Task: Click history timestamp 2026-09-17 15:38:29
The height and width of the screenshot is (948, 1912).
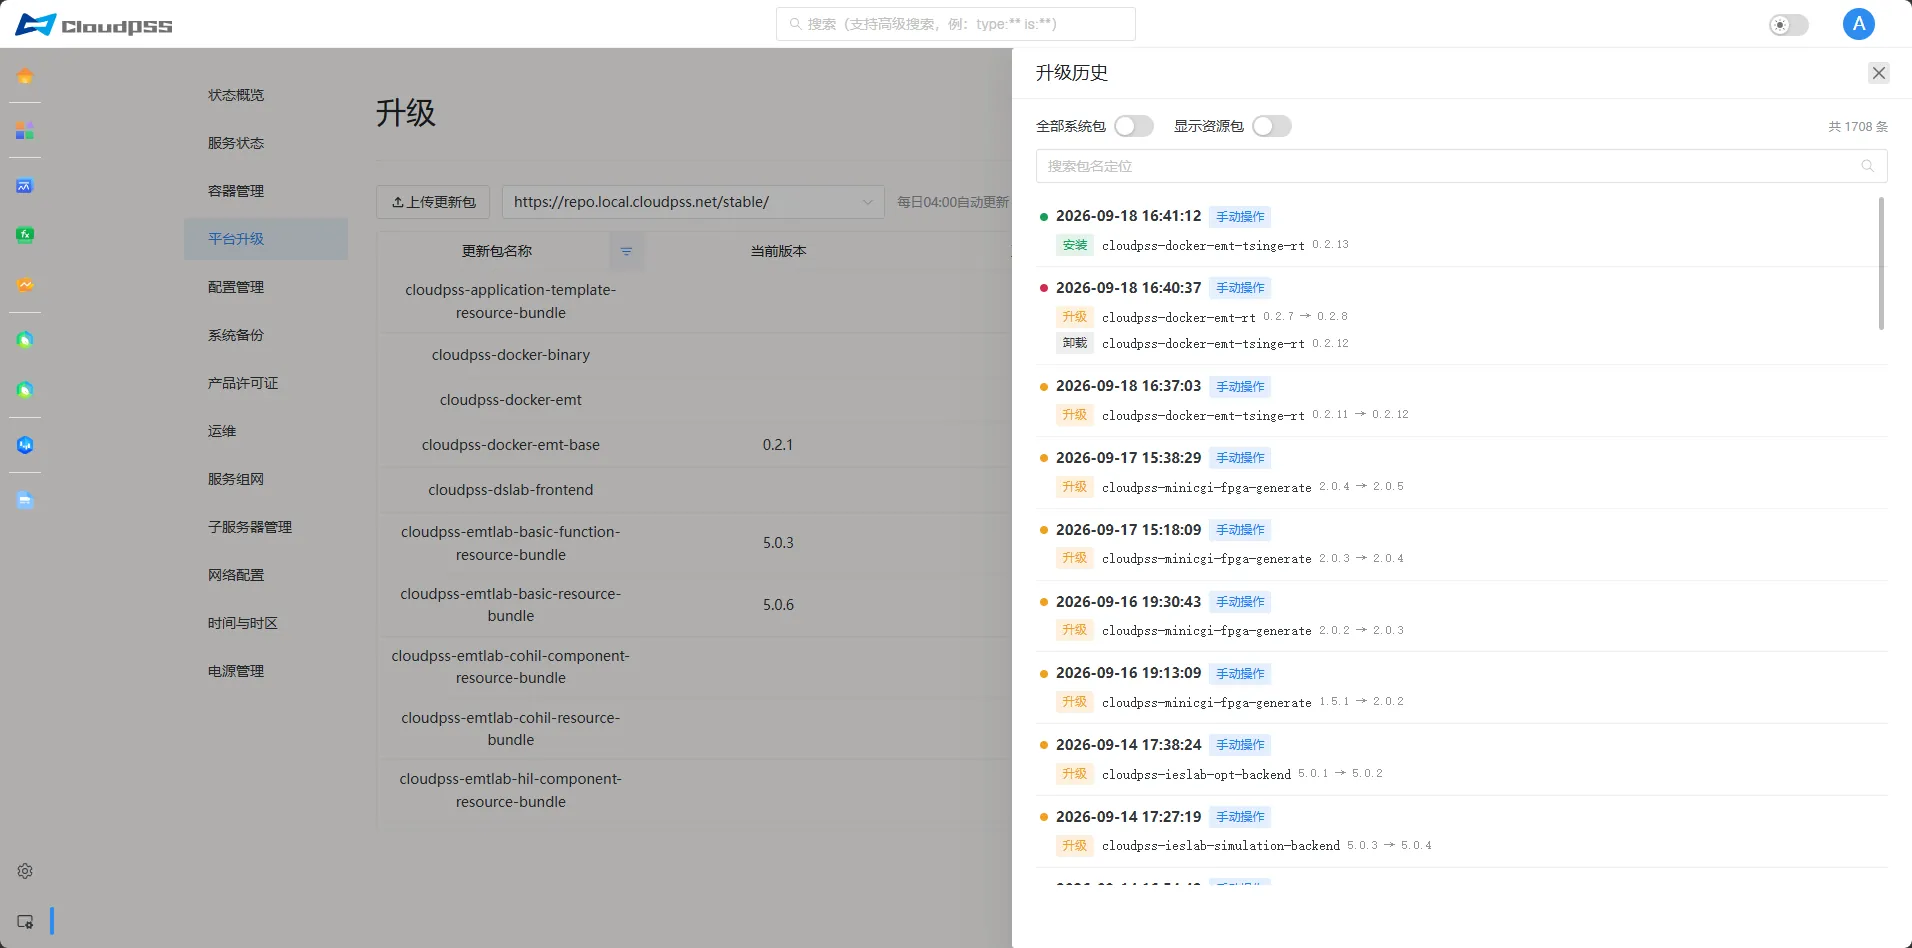Action: [1128, 458]
